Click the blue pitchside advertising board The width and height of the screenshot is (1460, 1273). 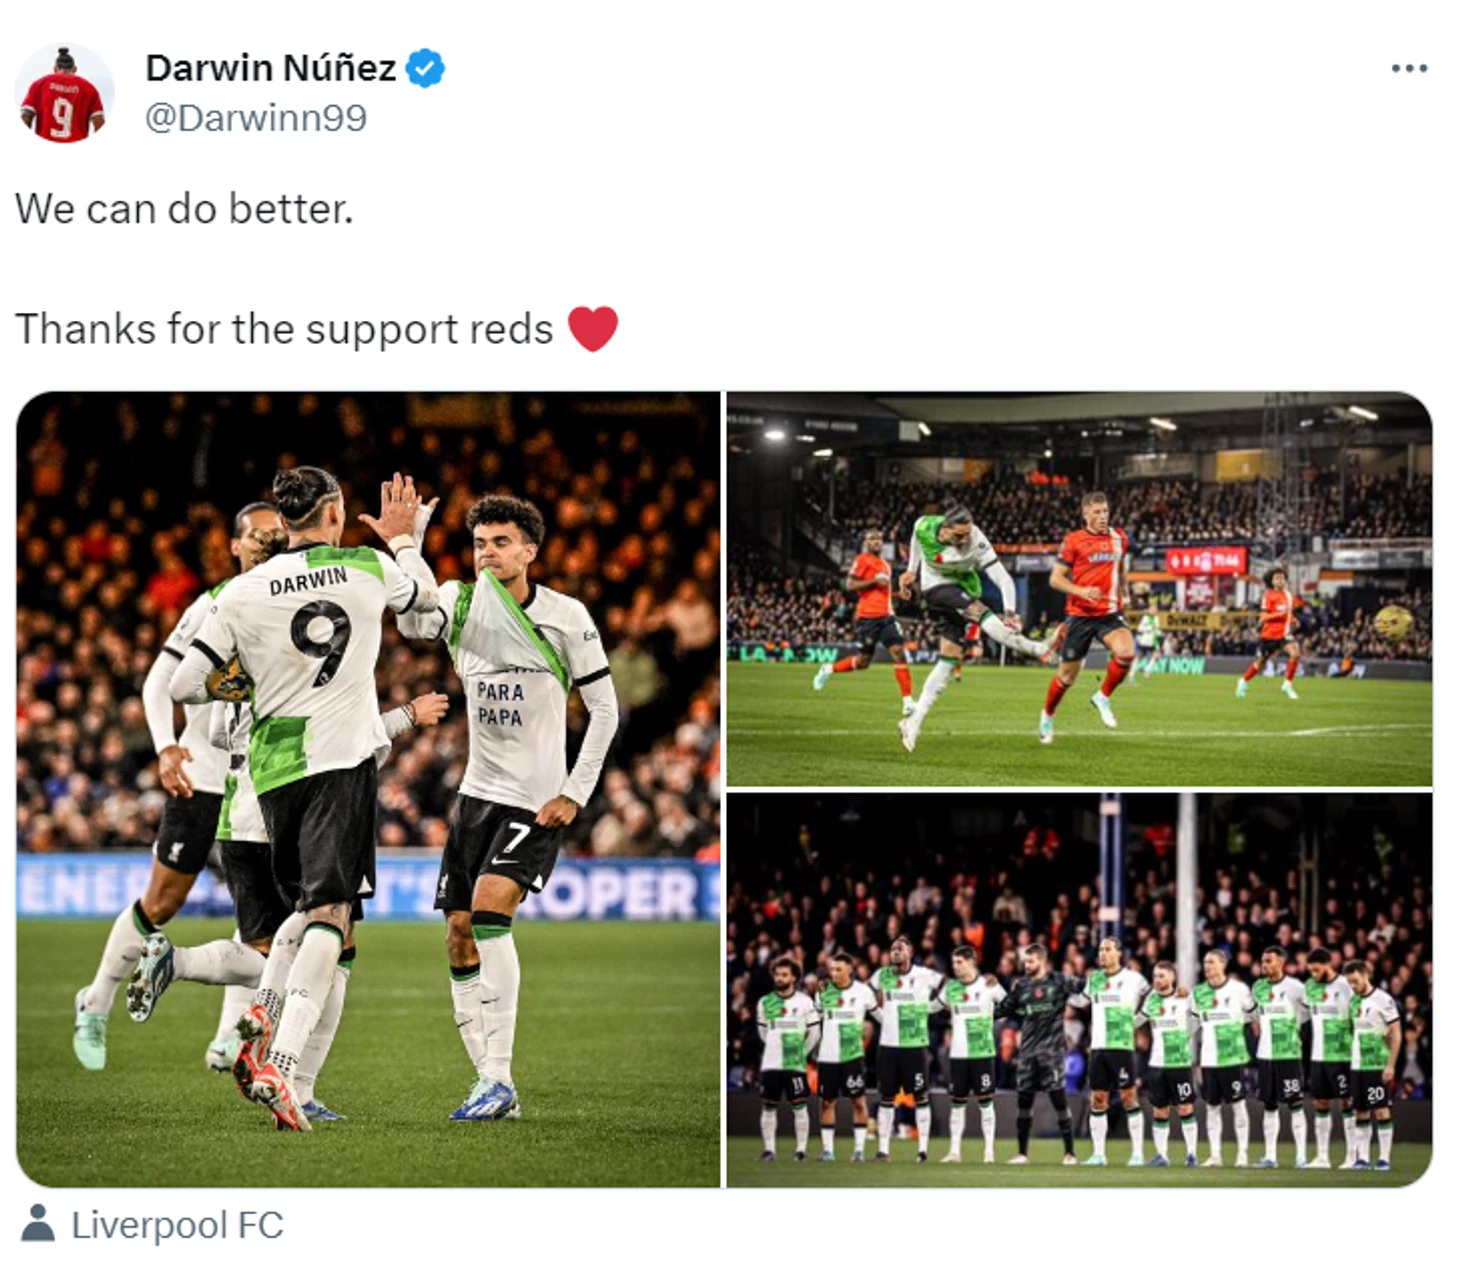coord(369,887)
